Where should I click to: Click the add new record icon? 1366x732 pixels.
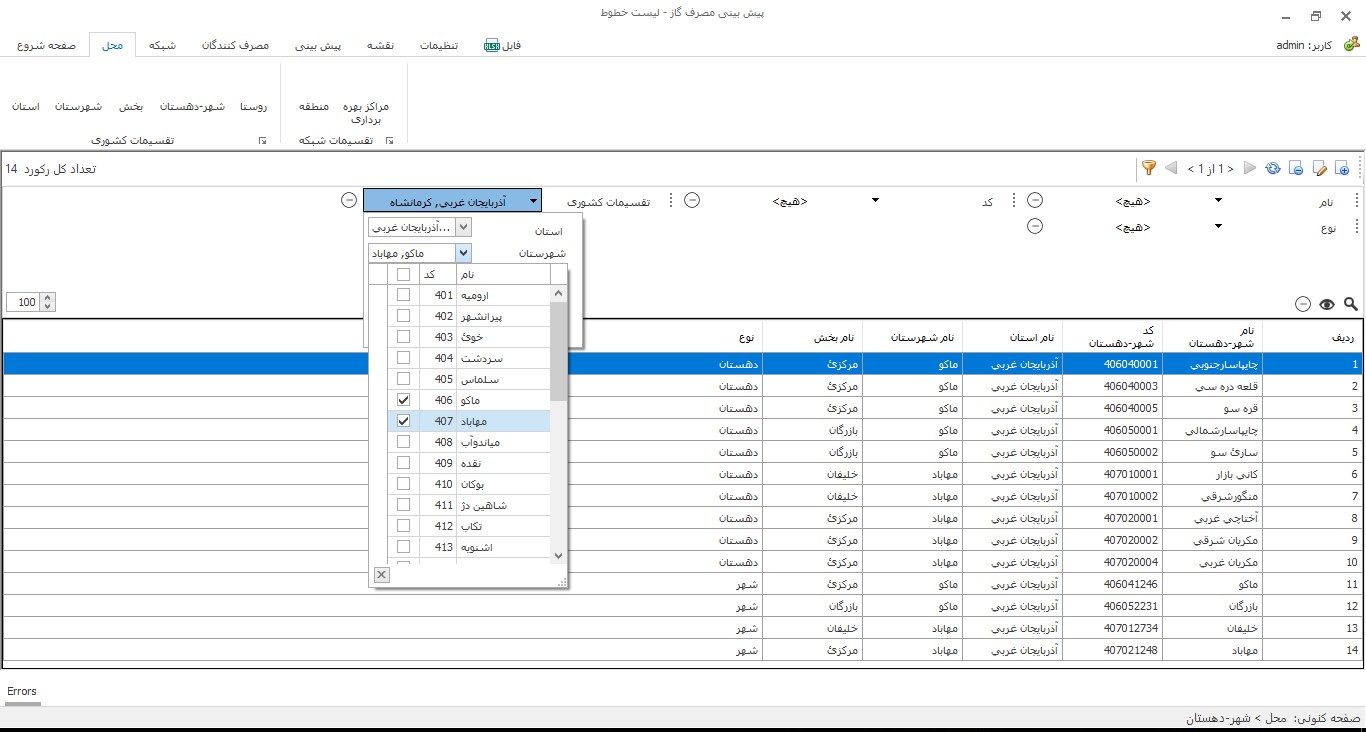pos(1343,168)
